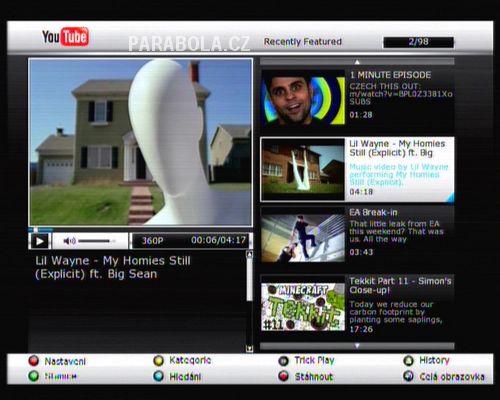Click the main video preview area
The image size is (500, 400).
click(140, 142)
